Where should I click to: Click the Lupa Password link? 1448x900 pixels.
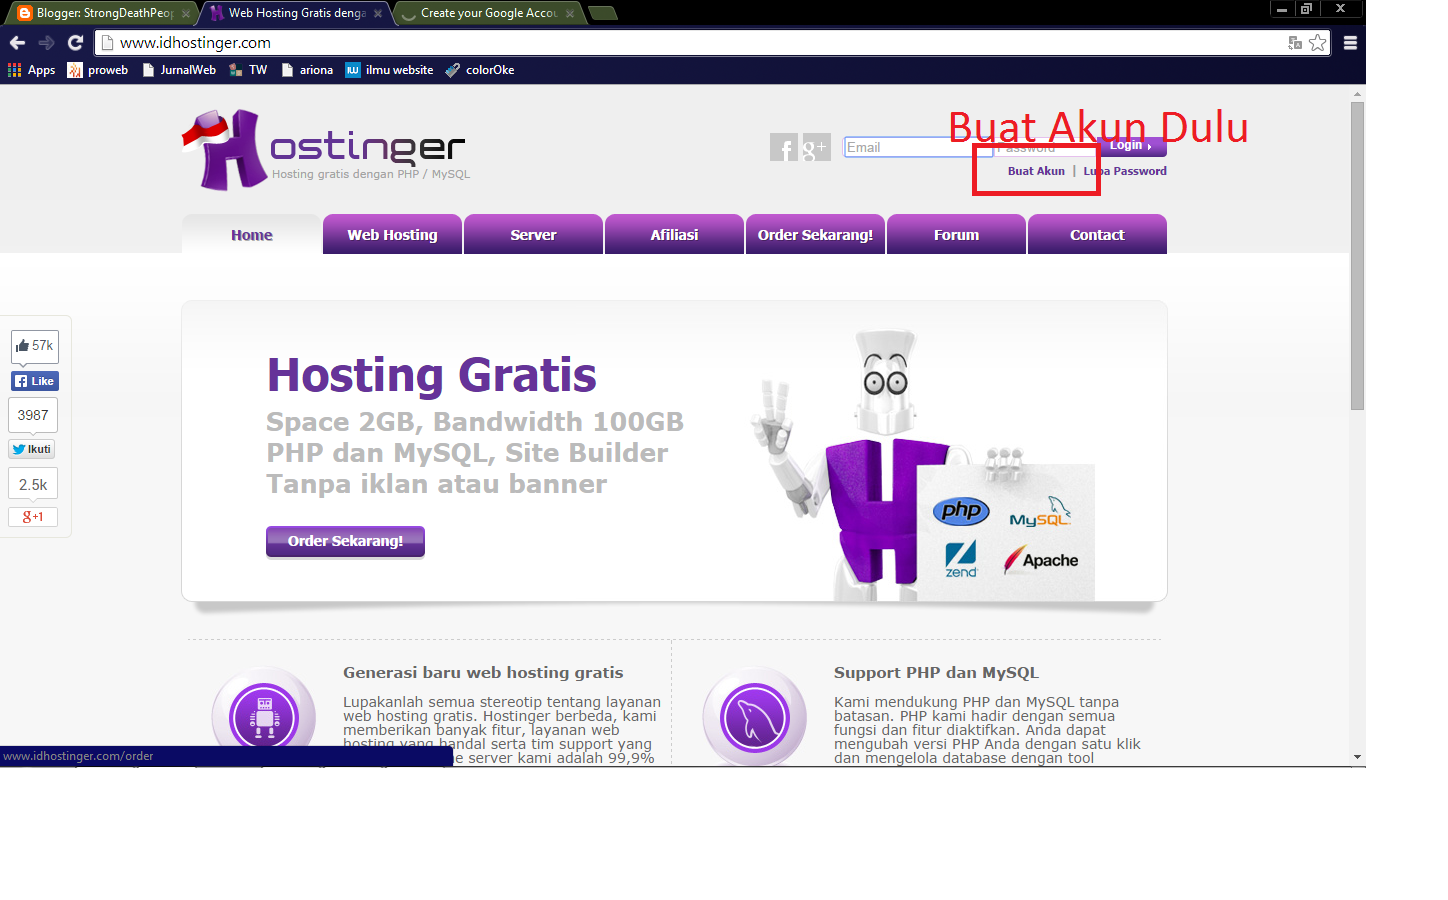click(x=1125, y=171)
